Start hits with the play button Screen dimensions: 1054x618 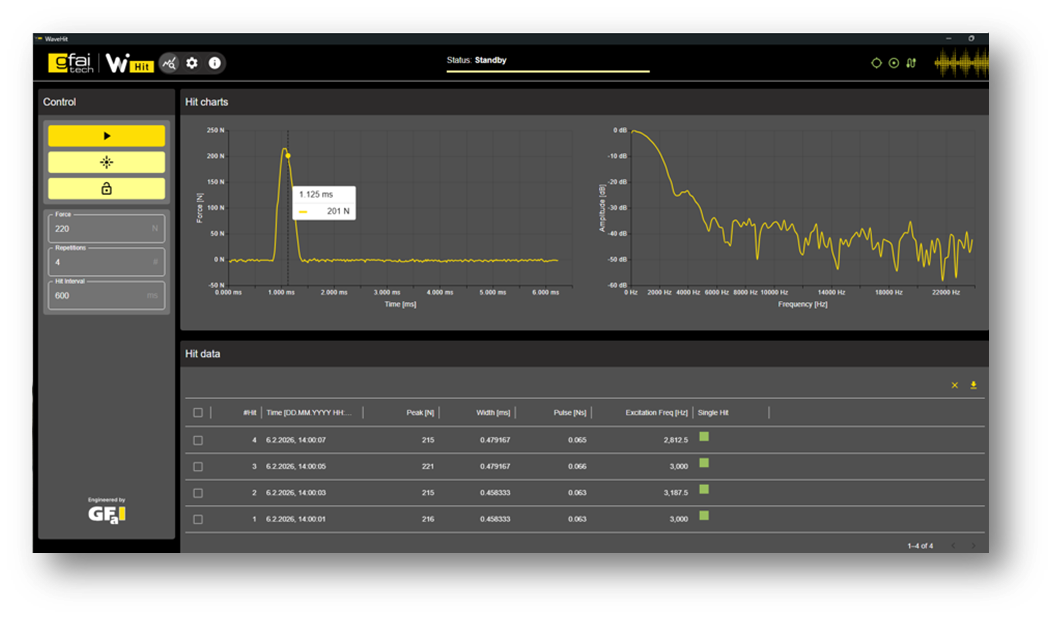click(x=106, y=136)
